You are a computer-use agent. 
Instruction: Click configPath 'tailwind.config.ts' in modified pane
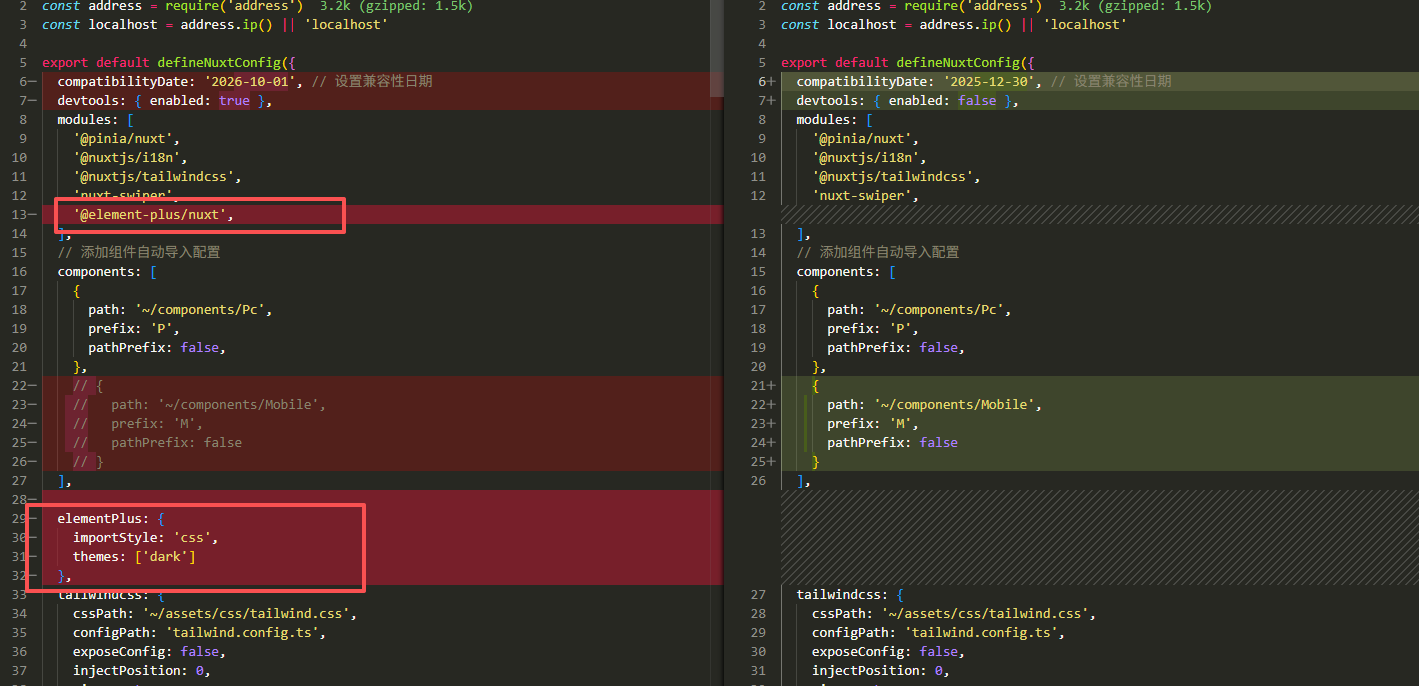click(x=981, y=632)
